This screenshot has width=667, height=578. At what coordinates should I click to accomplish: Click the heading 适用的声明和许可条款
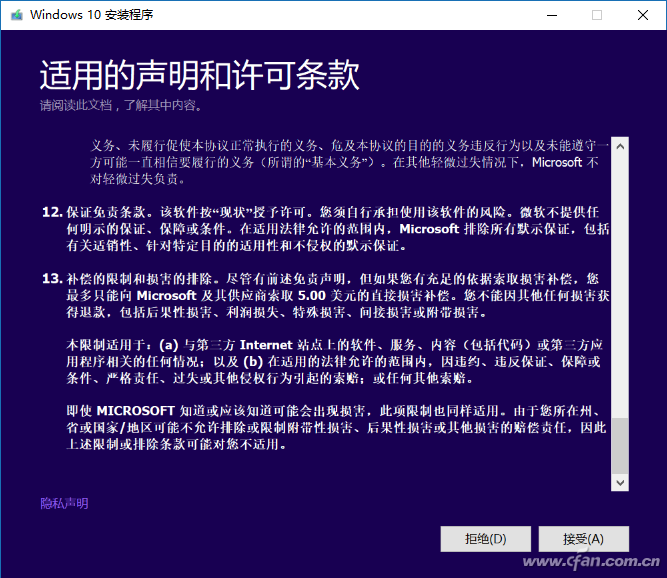tap(200, 75)
